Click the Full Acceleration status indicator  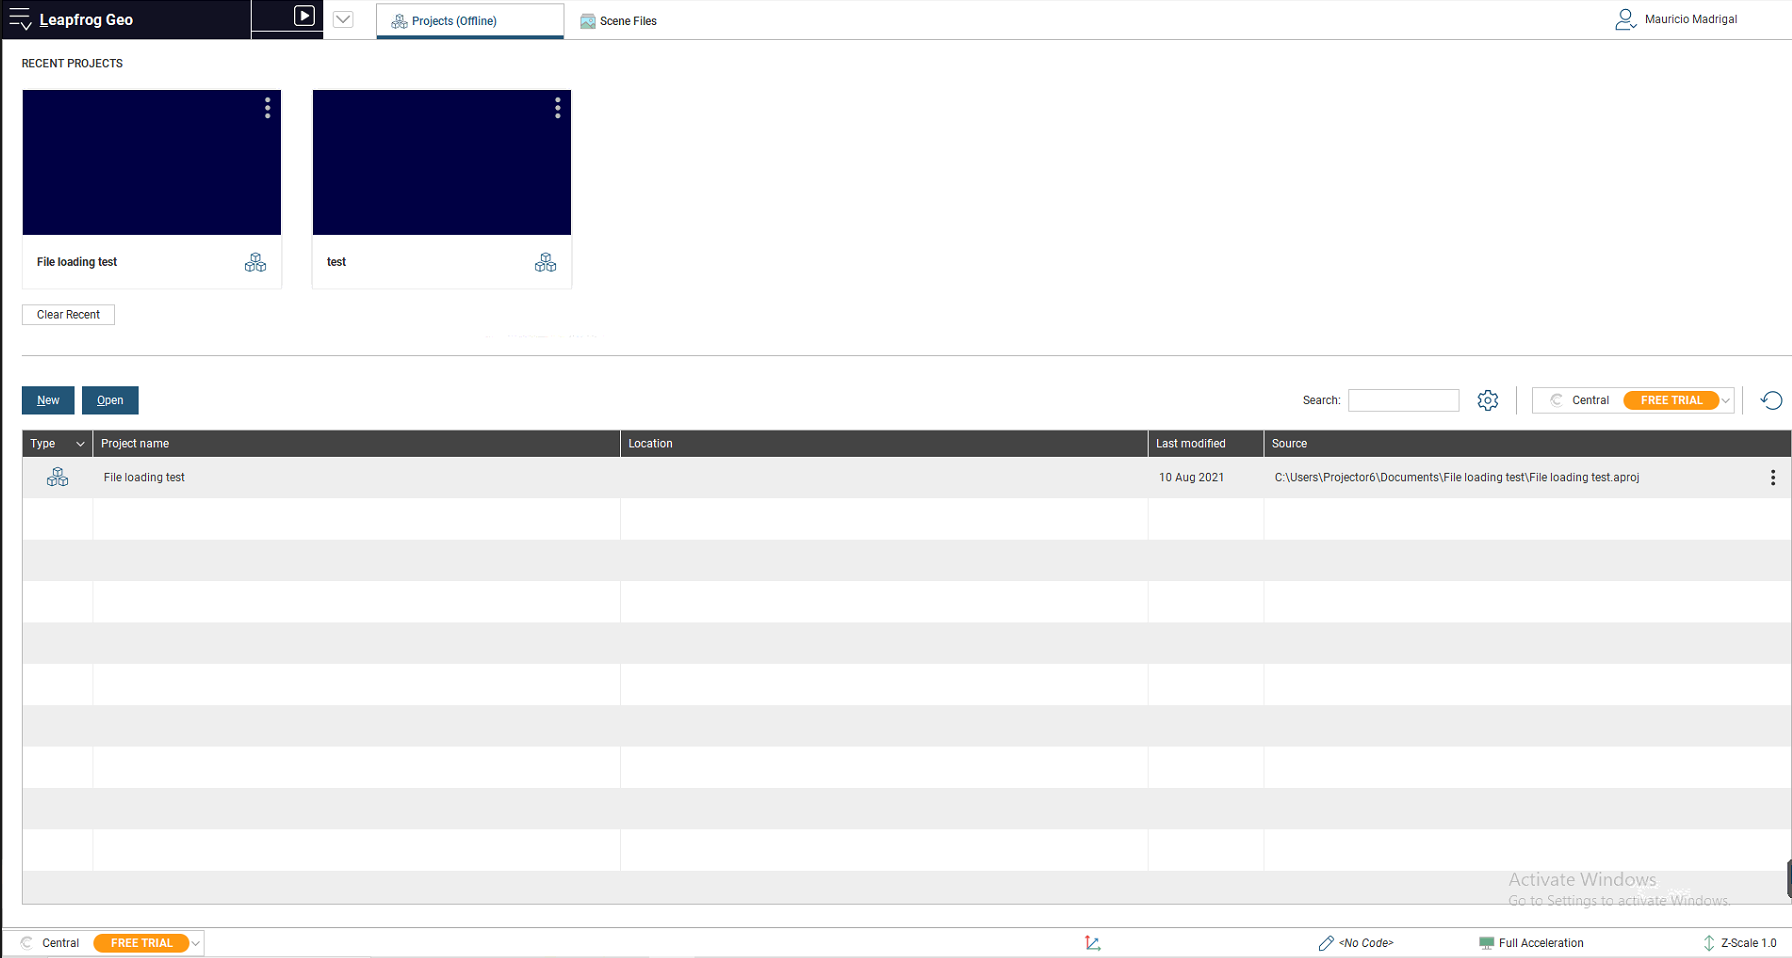1531,943
